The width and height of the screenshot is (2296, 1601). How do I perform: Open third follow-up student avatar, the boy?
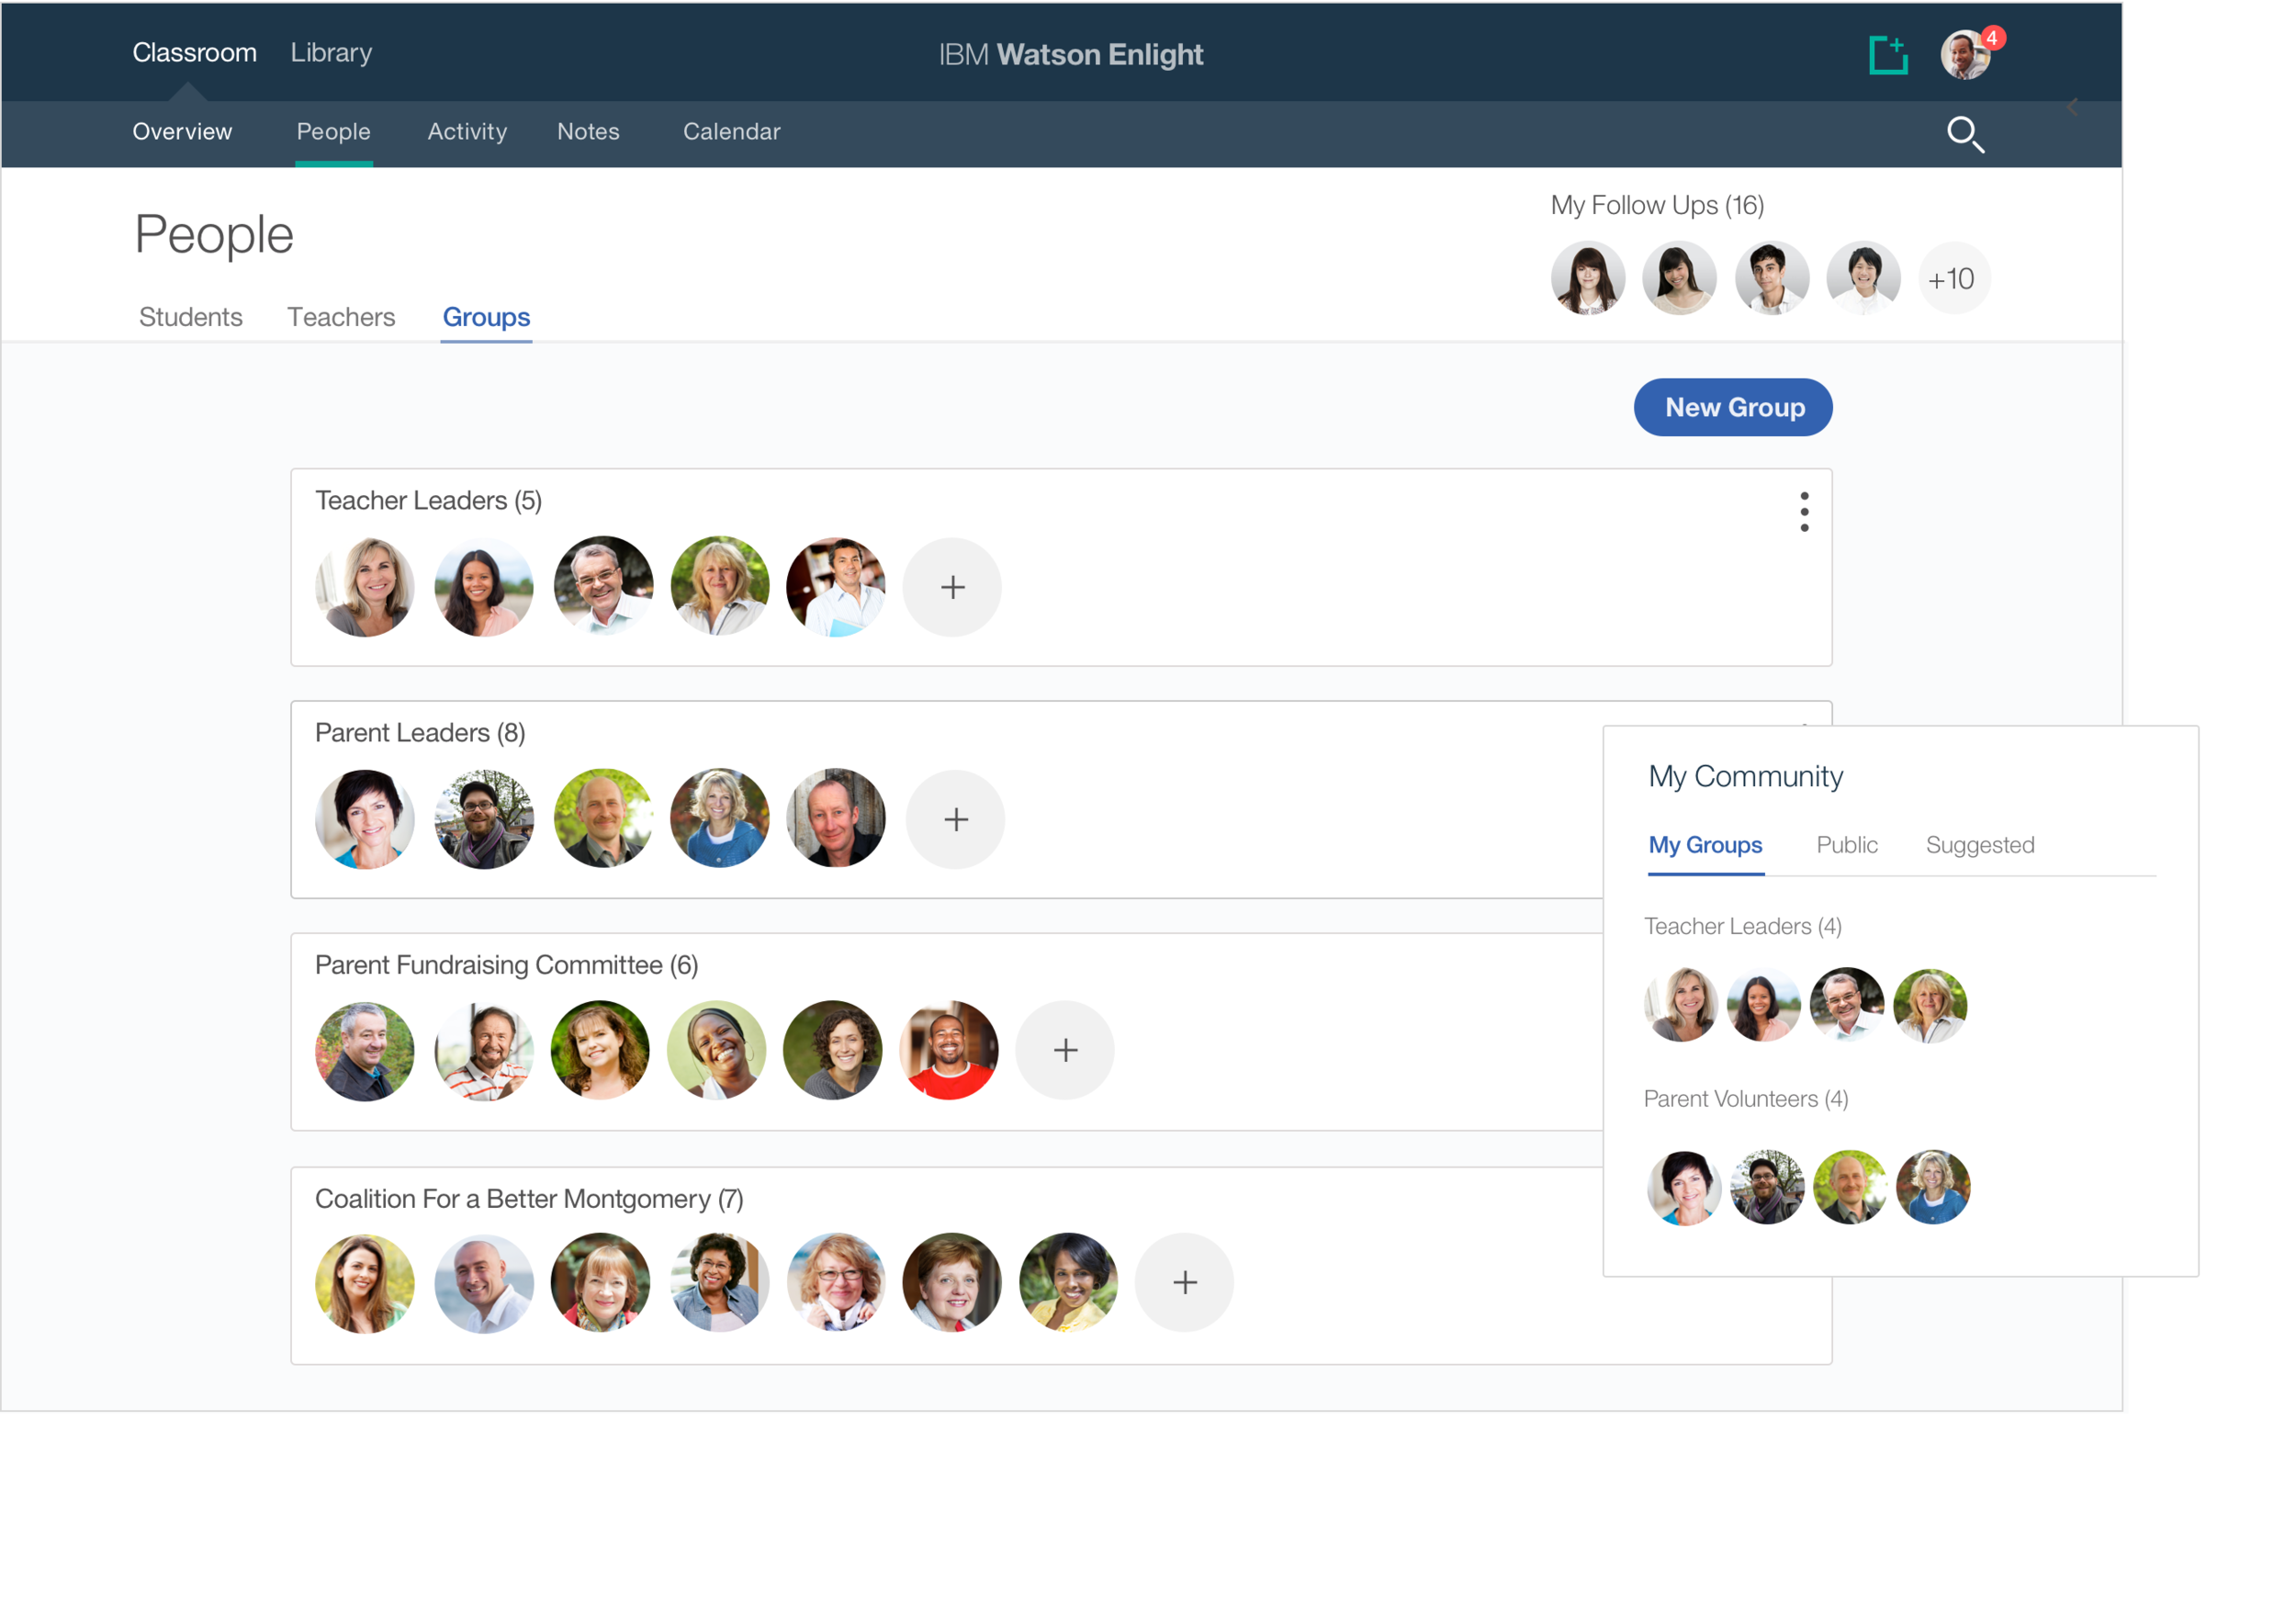coord(1771,278)
